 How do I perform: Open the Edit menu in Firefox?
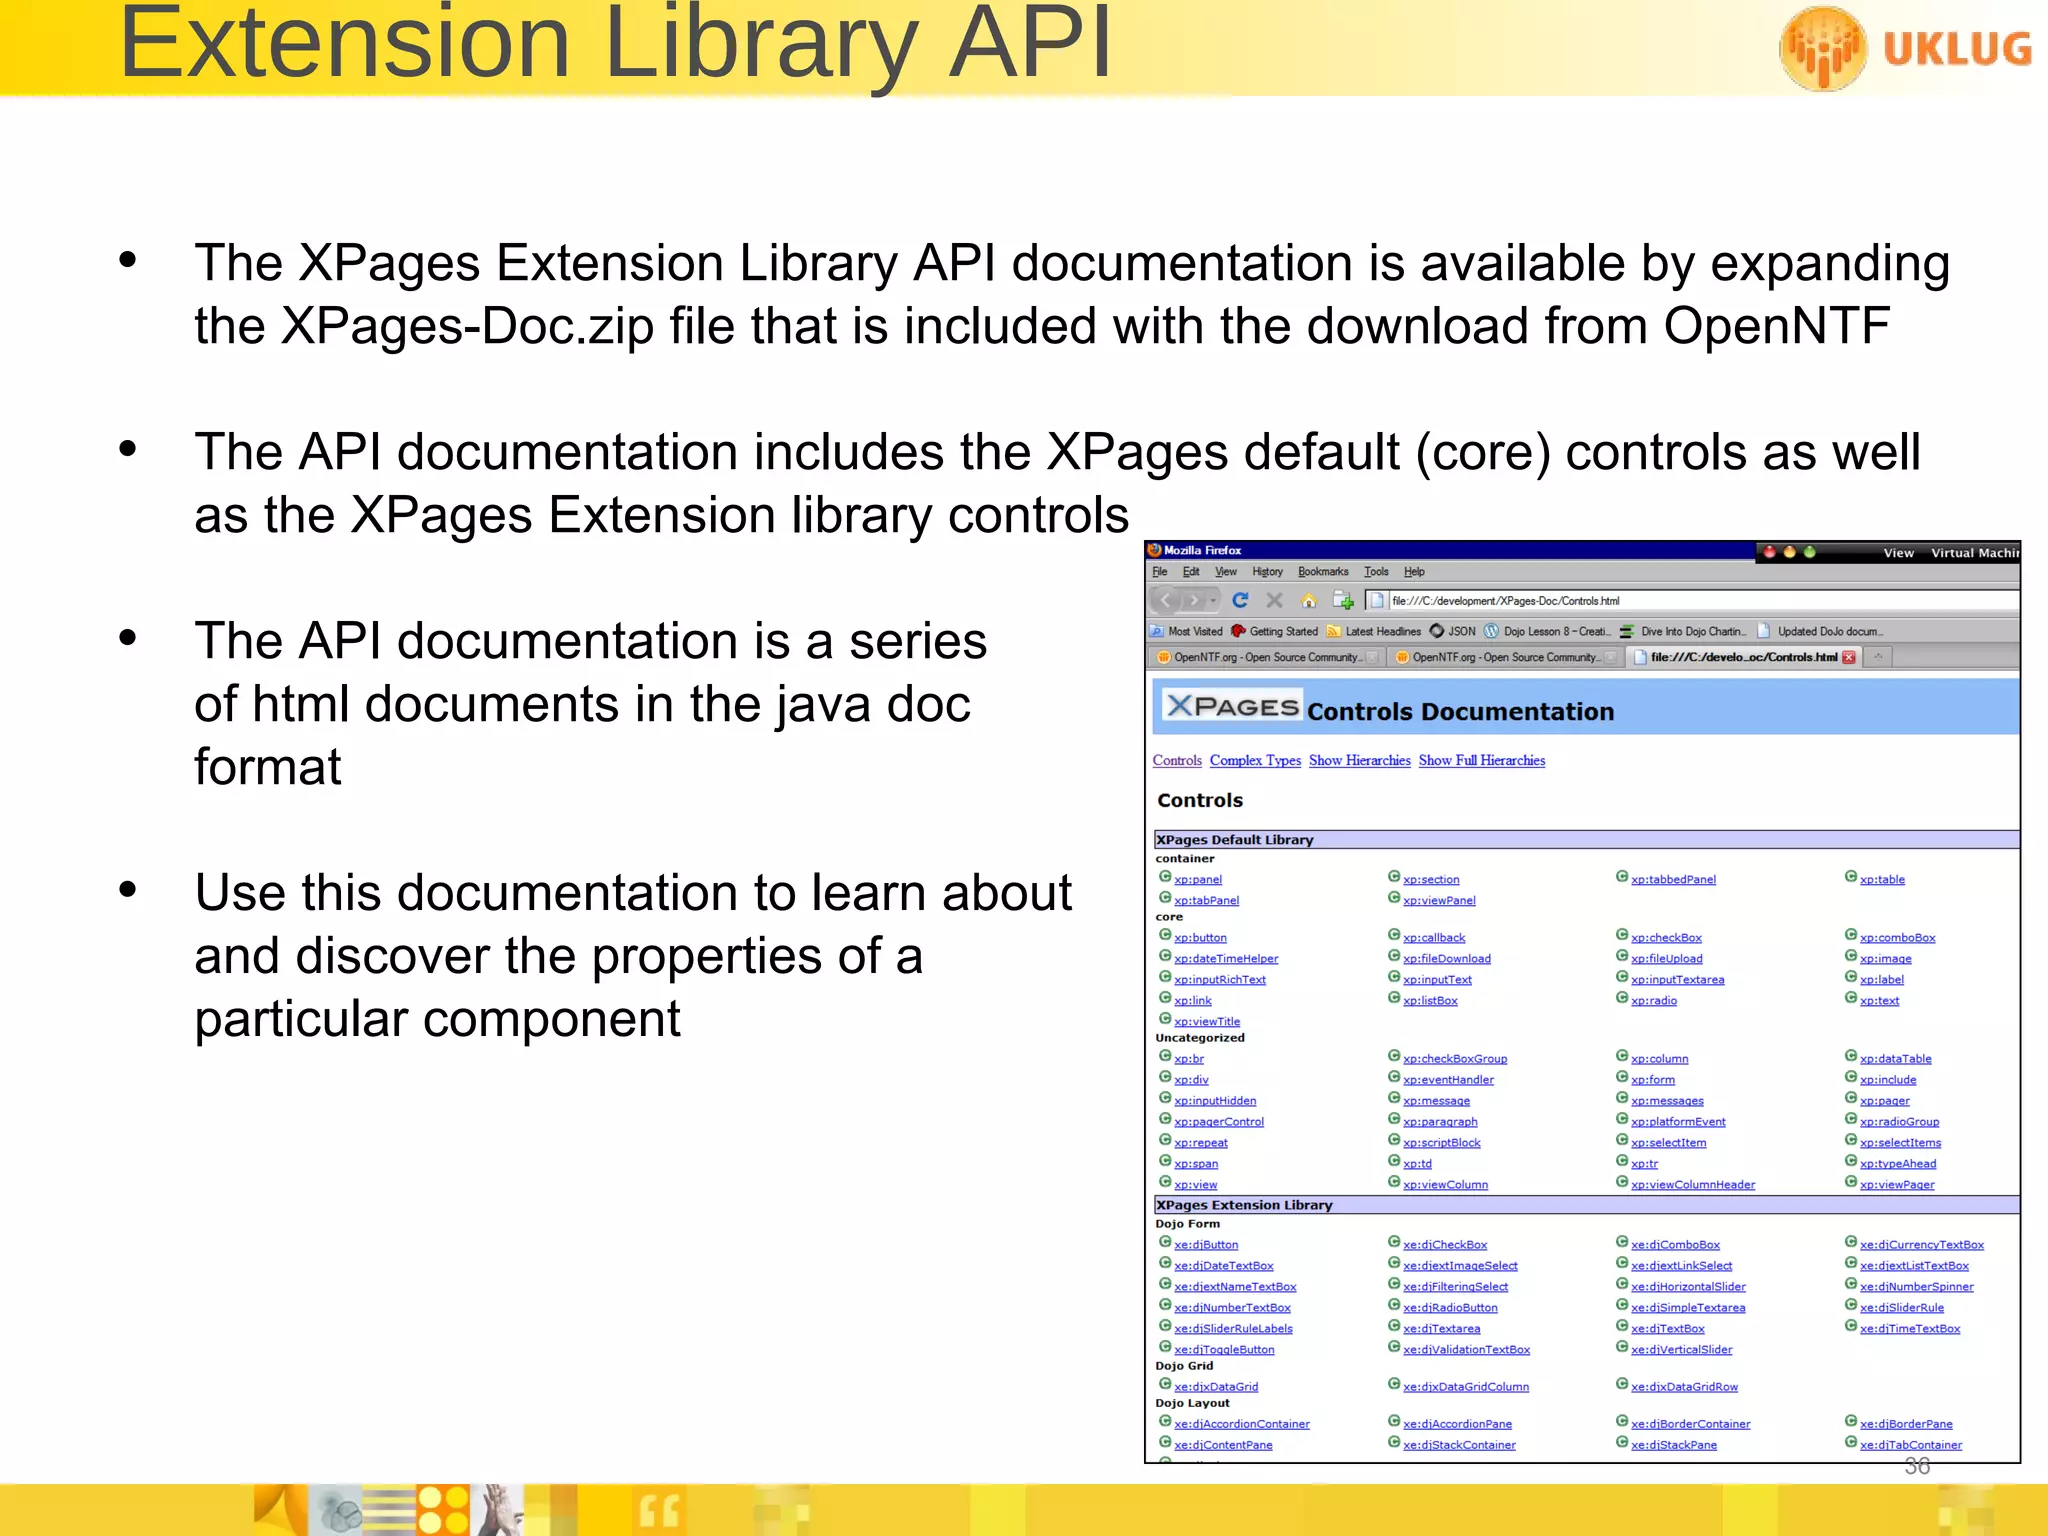pos(1191,572)
